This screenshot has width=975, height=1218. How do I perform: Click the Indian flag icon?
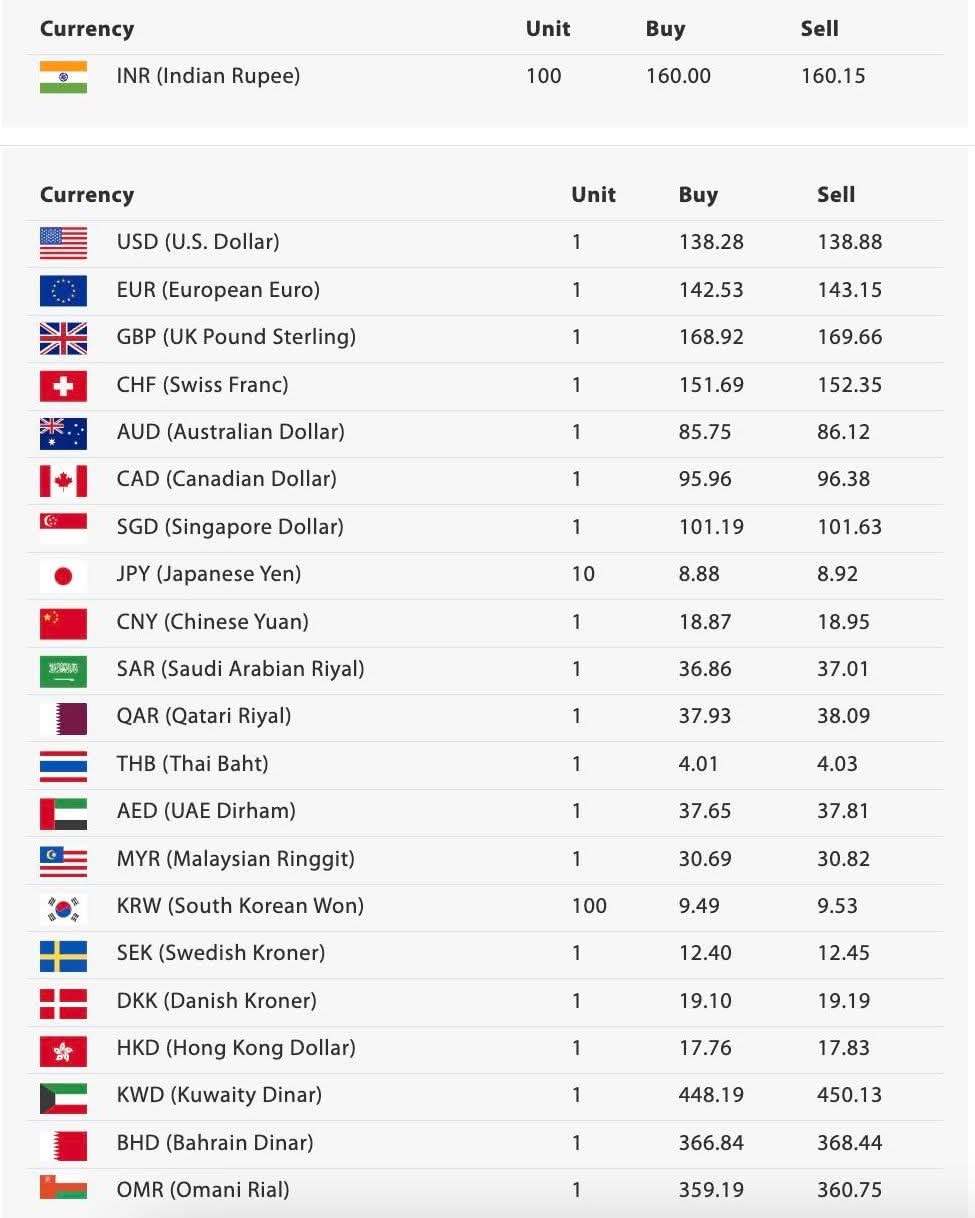(63, 77)
